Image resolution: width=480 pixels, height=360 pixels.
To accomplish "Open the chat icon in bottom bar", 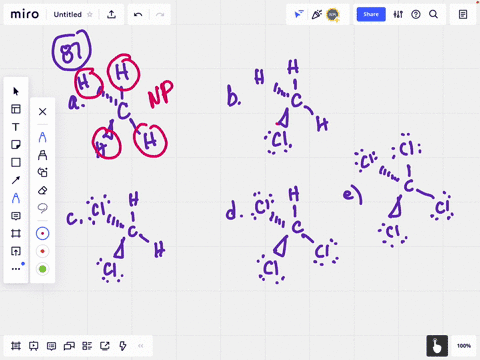I will coord(69,346).
